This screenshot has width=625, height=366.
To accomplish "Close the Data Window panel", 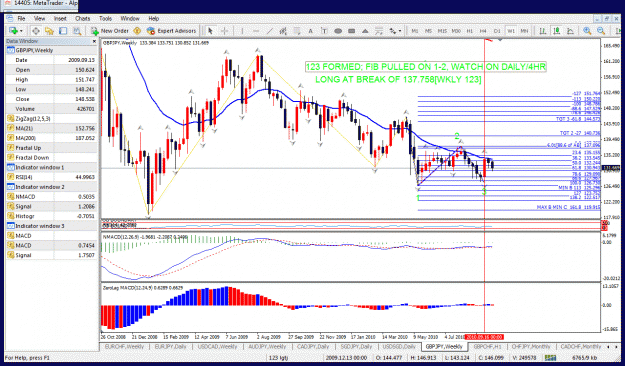I will 94,41.
